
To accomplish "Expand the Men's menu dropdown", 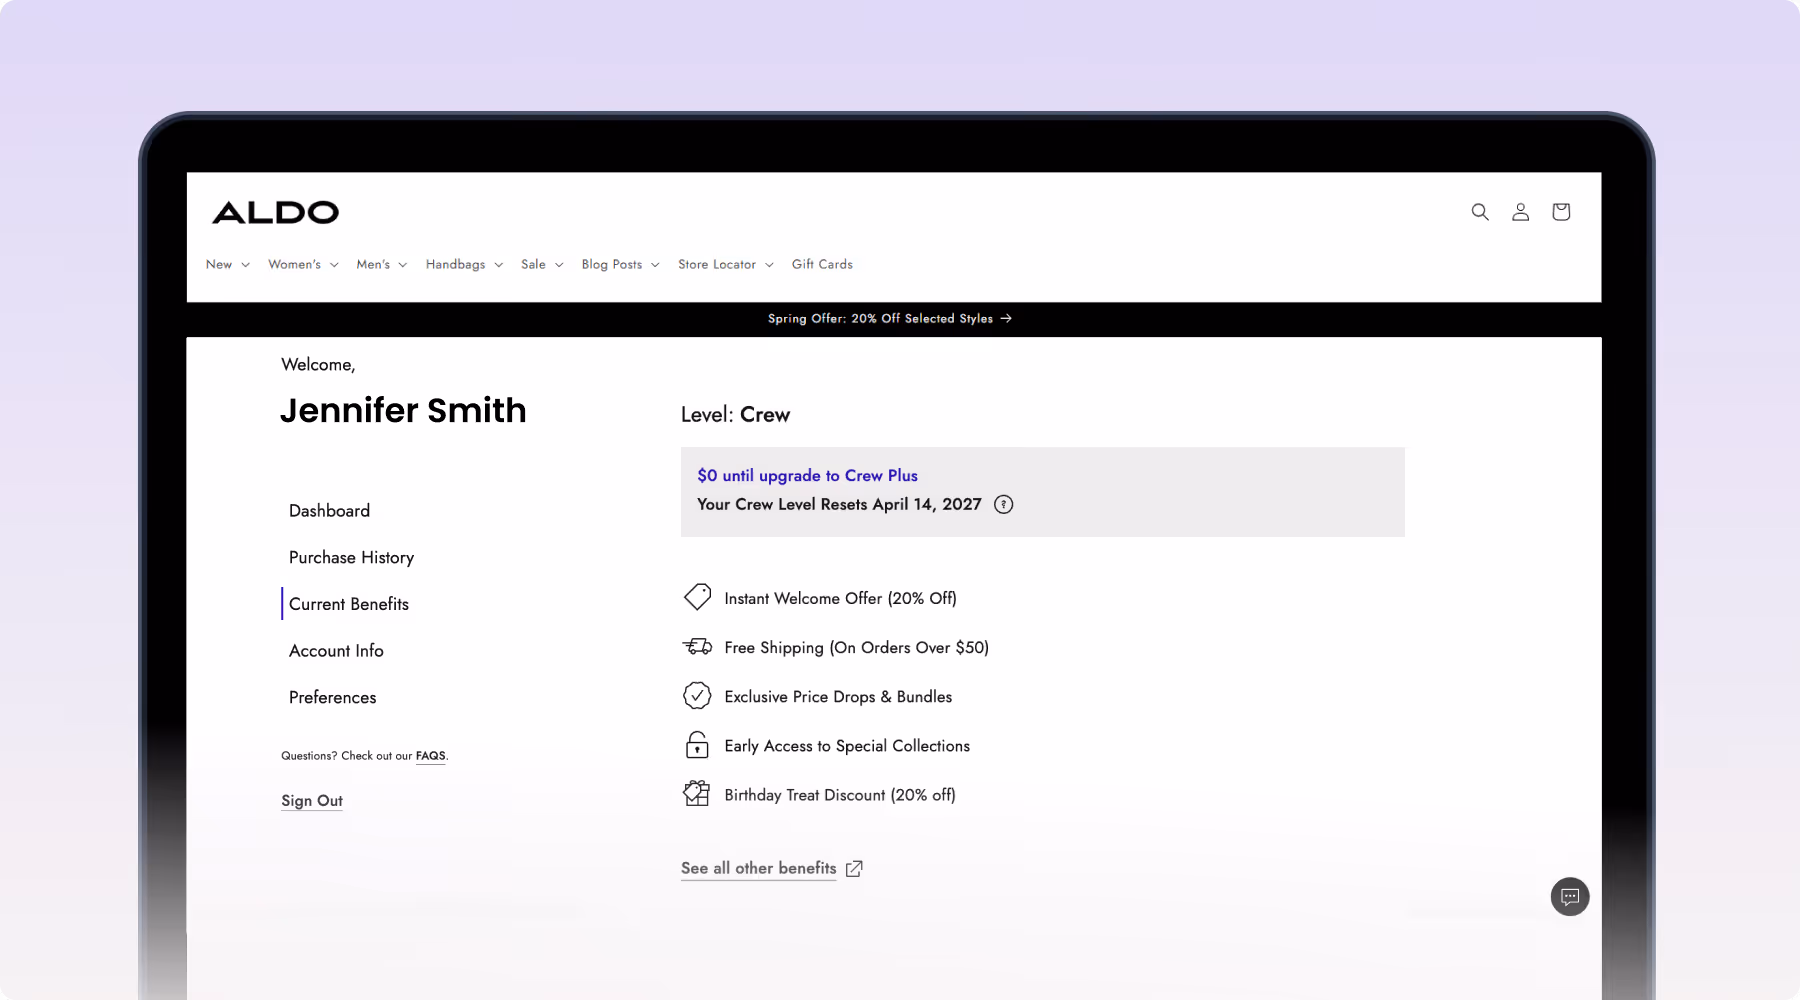I will tap(382, 265).
